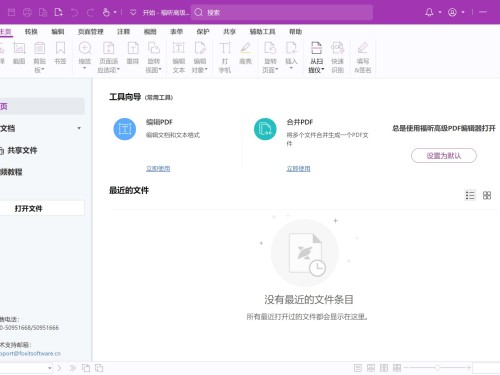Open the 转换 convert ribbon tab
Image resolution: width=500 pixels, height=375 pixels.
pos(31,32)
